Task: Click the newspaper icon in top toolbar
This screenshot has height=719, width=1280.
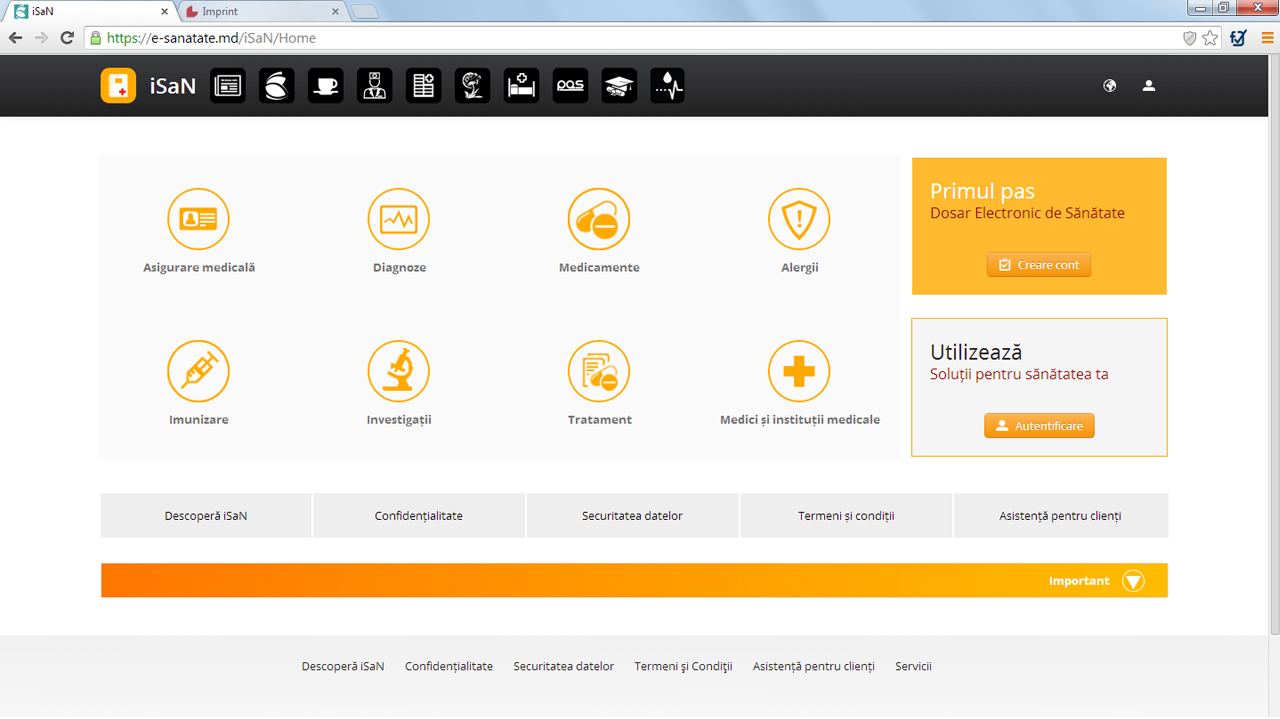Action: [228, 86]
